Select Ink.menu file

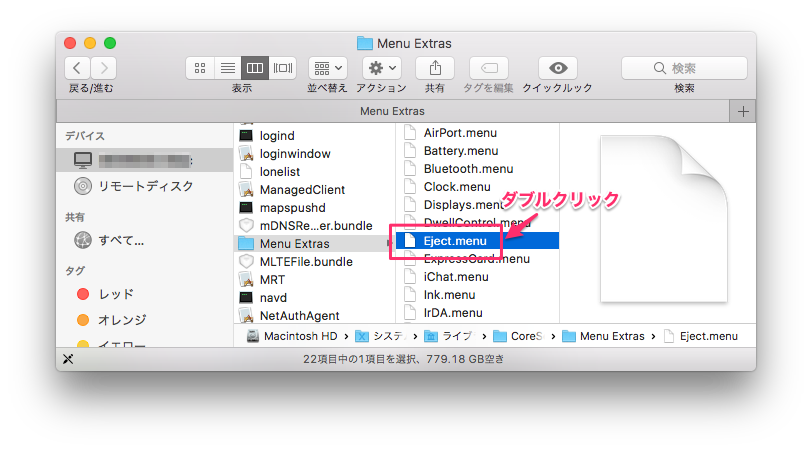[477, 295]
